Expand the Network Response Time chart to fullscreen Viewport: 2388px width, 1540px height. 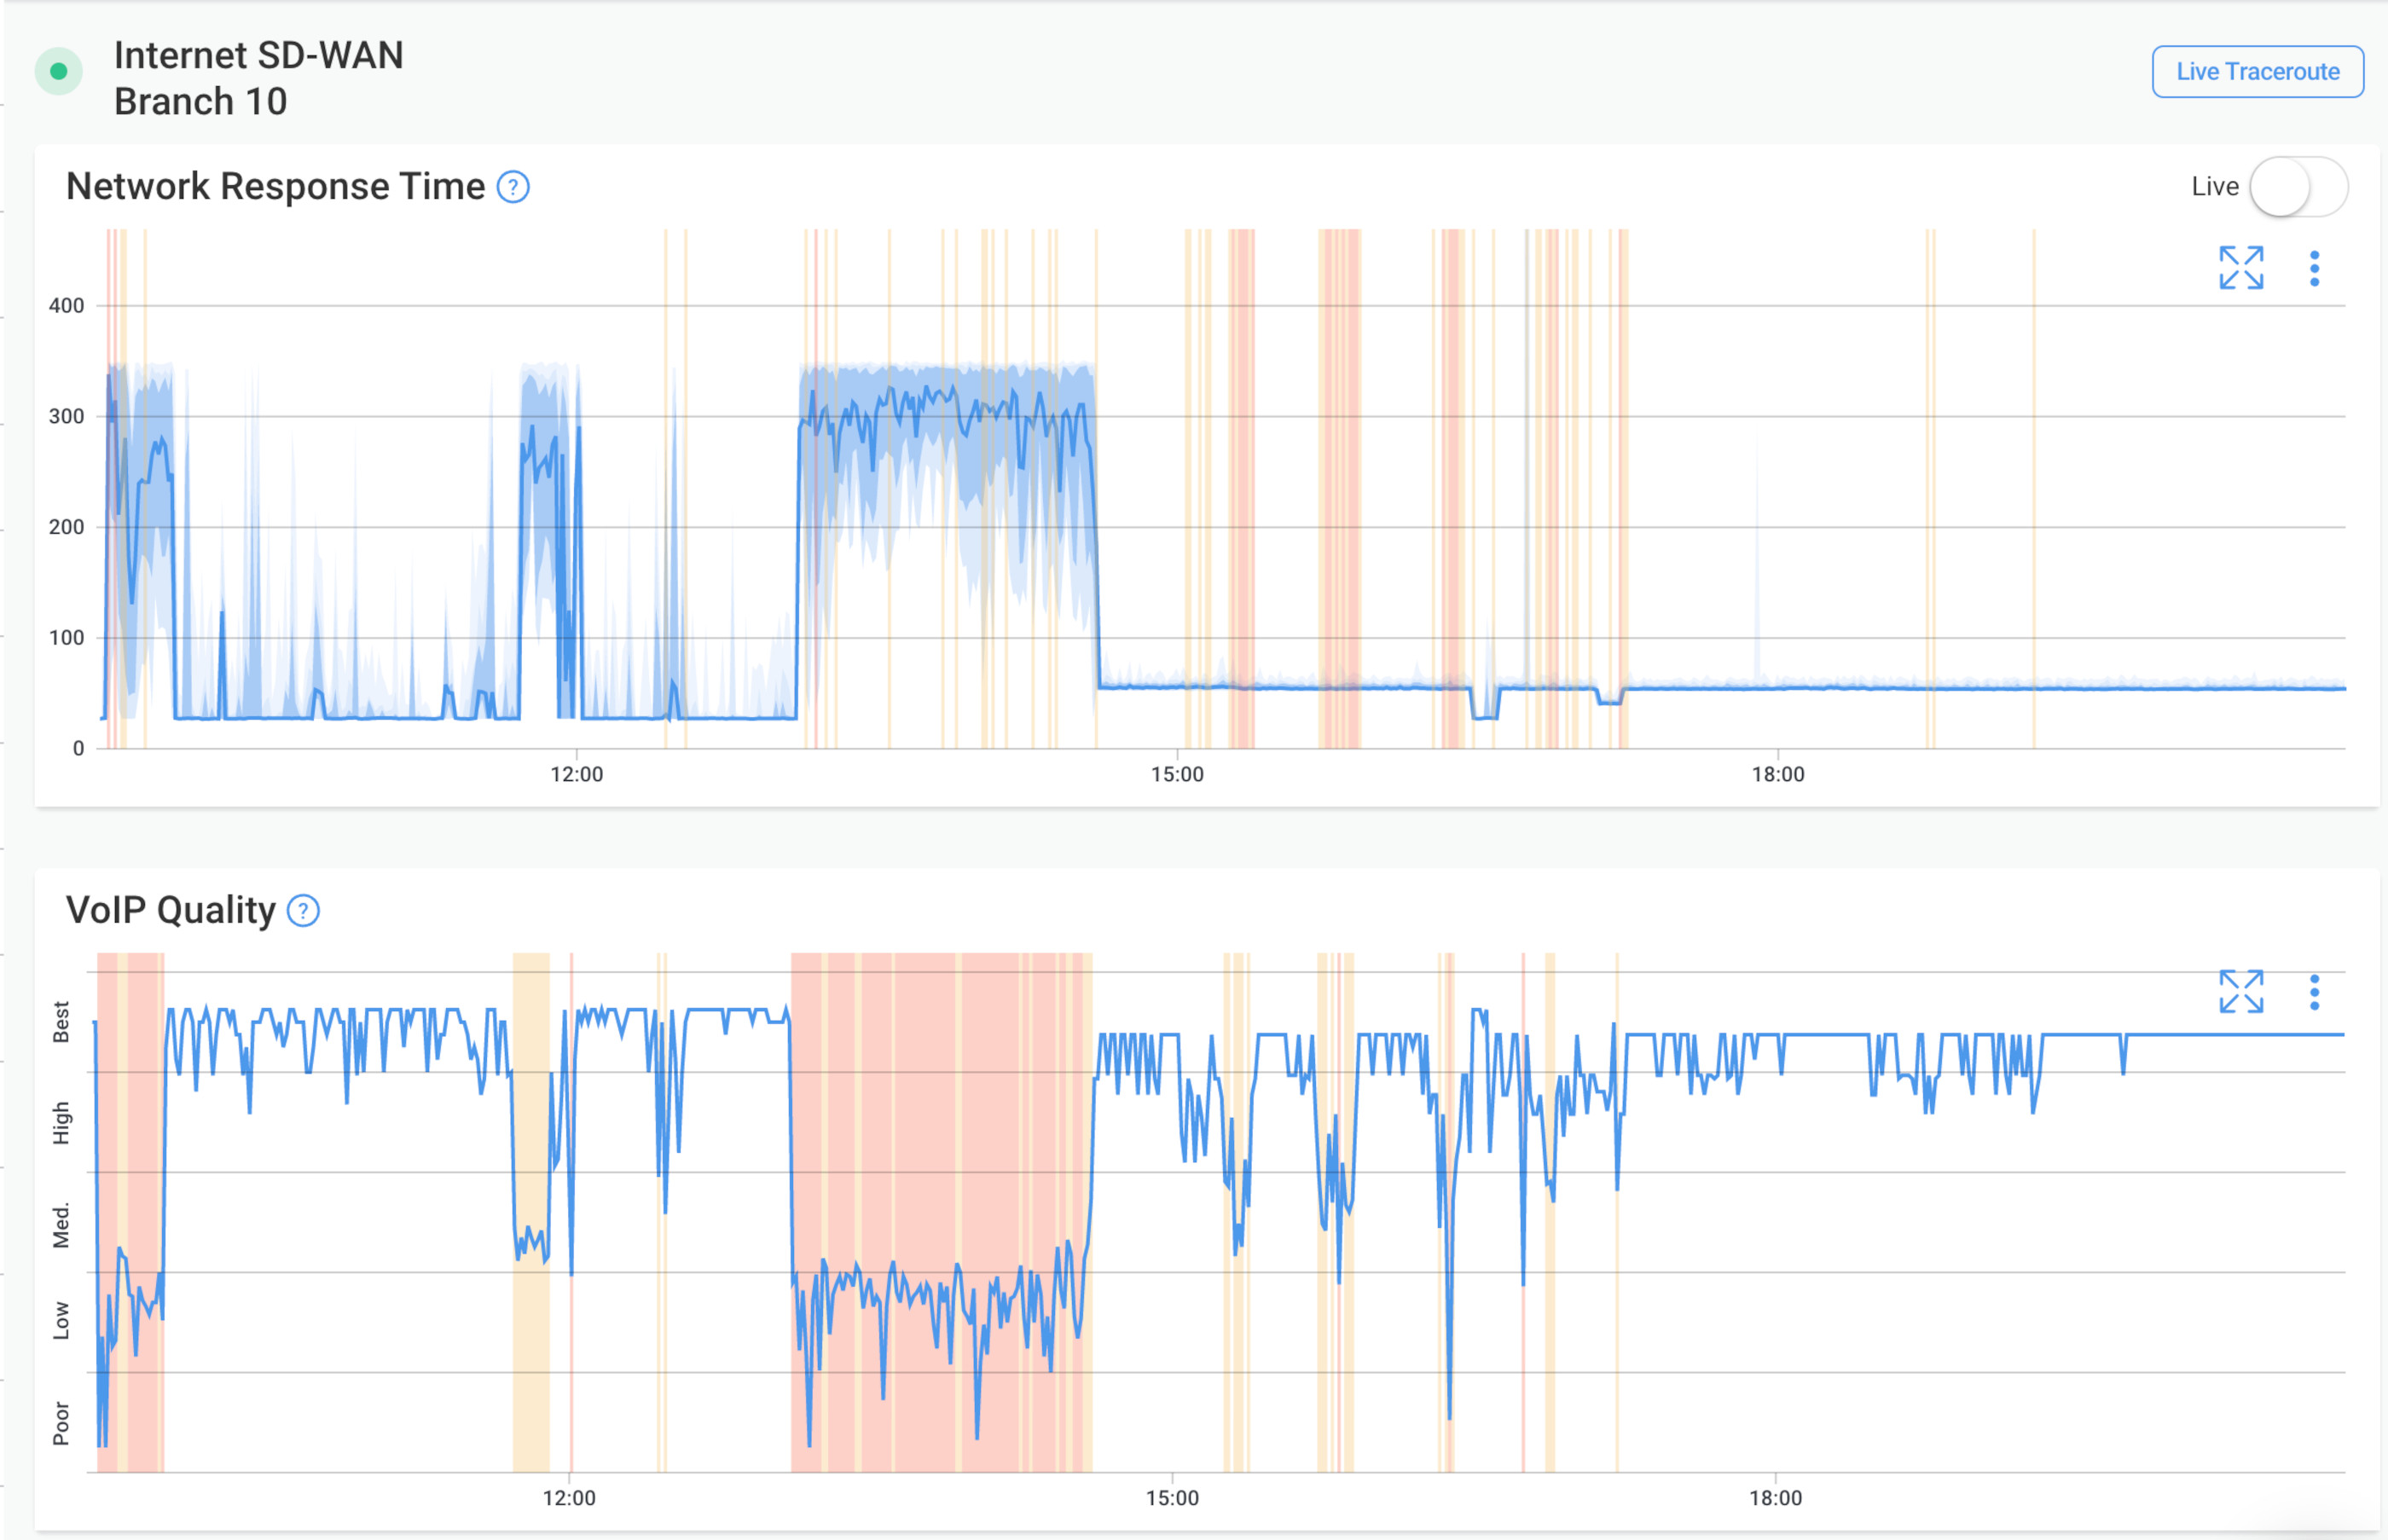click(x=2241, y=266)
